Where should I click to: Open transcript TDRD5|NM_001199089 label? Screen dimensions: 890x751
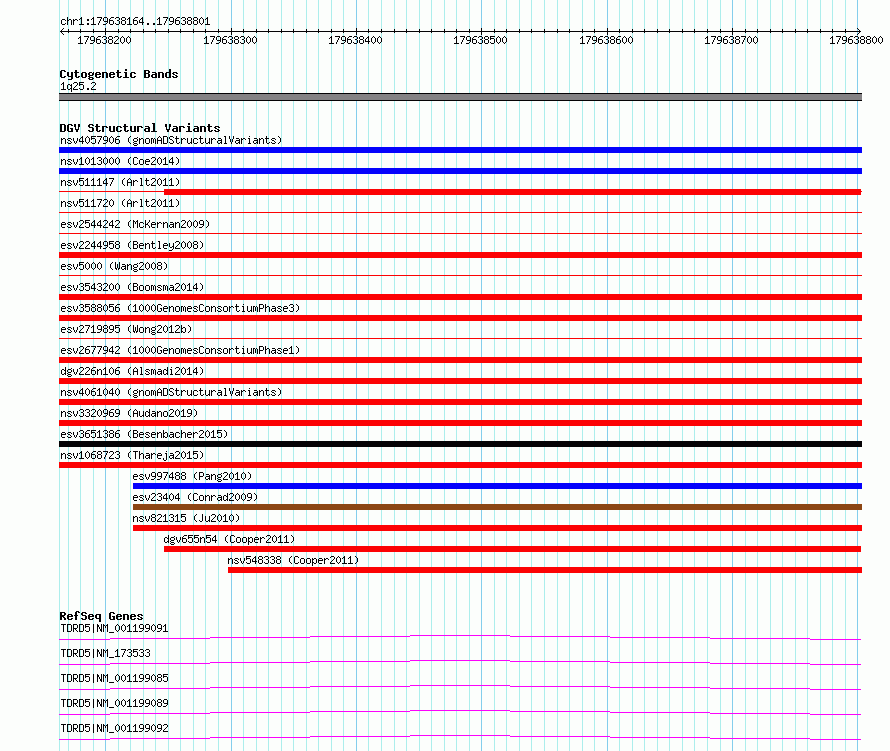pyautogui.click(x=114, y=703)
